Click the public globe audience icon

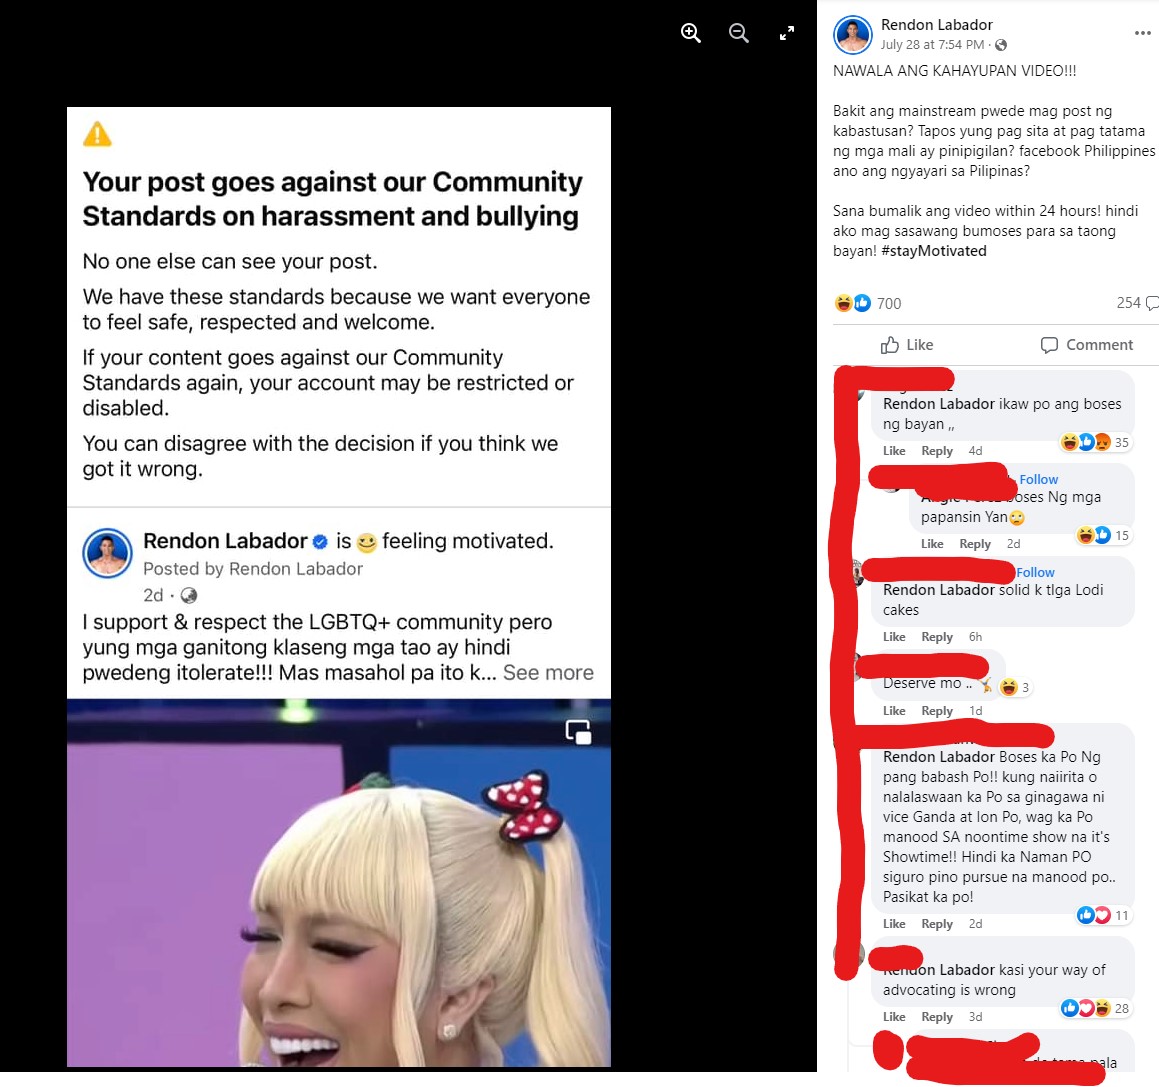tap(1001, 45)
